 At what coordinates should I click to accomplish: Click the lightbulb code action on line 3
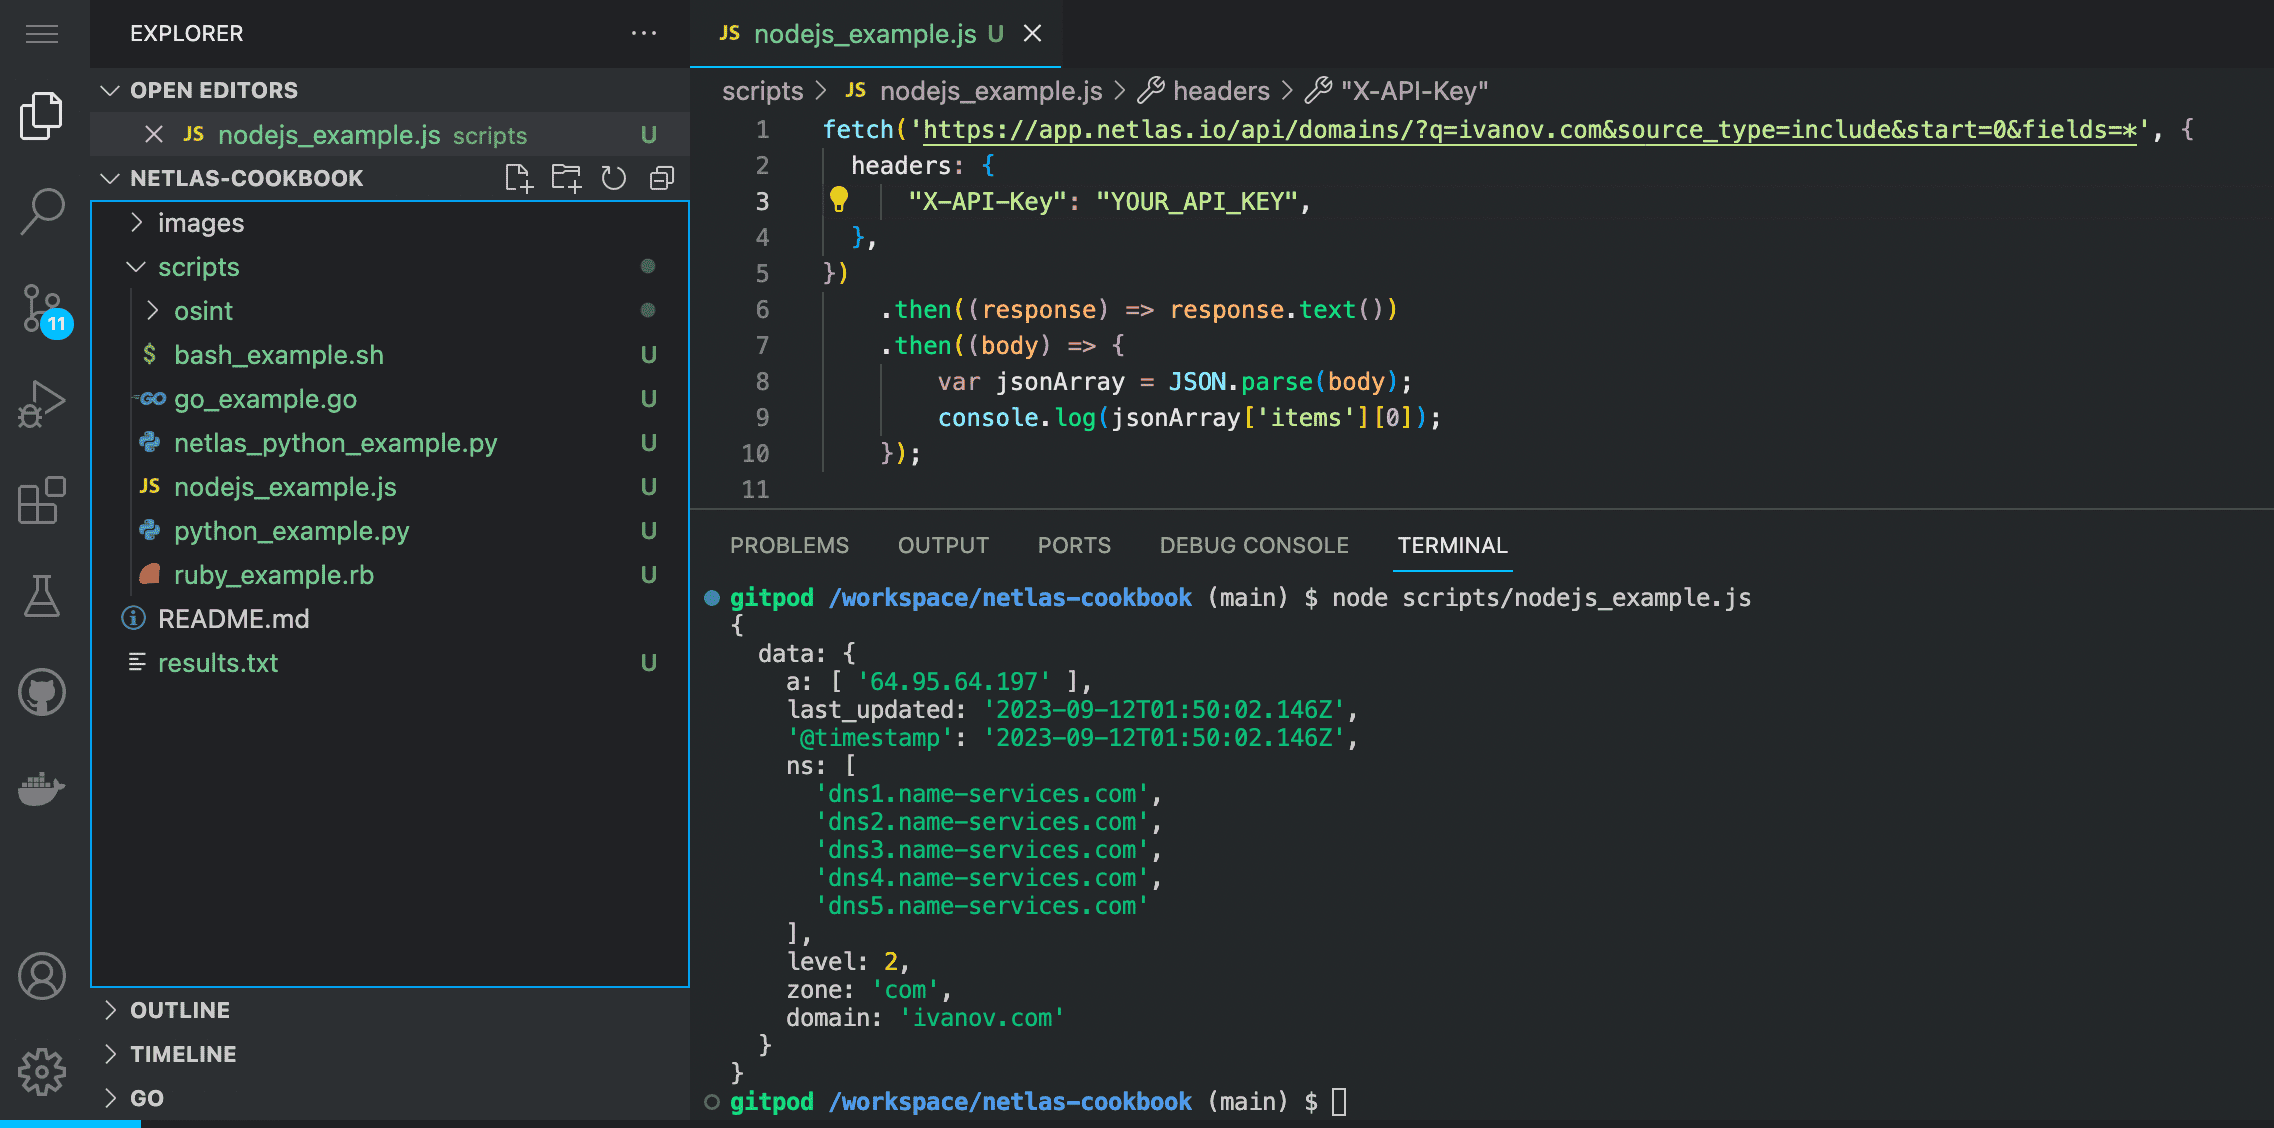(x=839, y=200)
